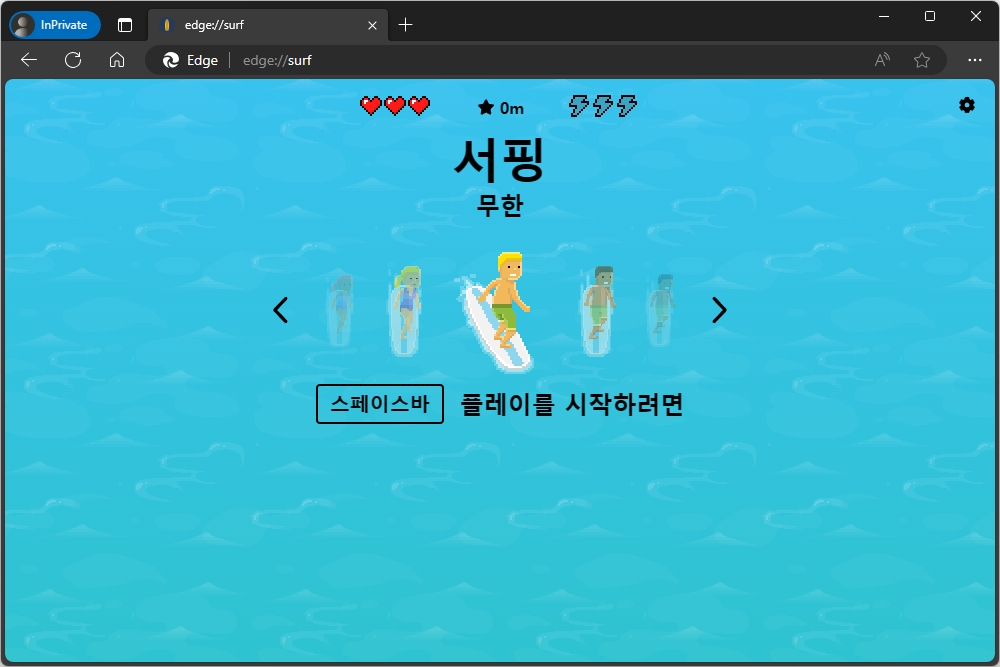The width and height of the screenshot is (1000, 667).
Task: Click the 플레이를 시작하려면 instruction text
Action: pyautogui.click(x=571, y=404)
